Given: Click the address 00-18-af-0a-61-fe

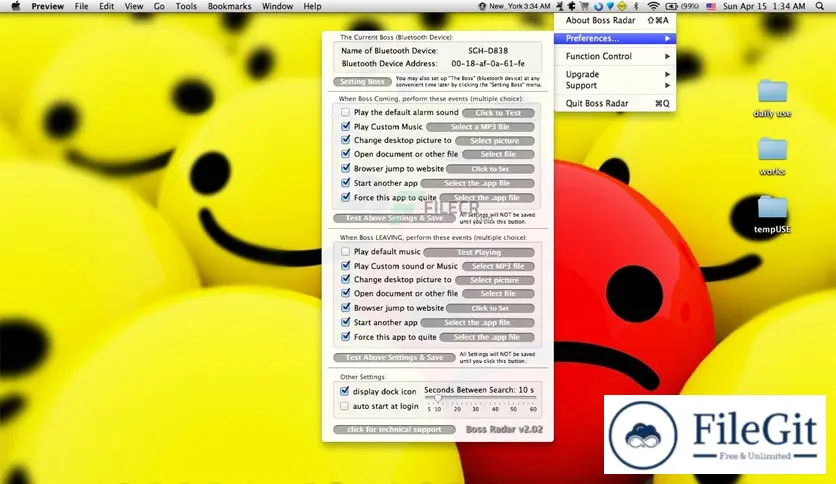Looking at the screenshot, I should (x=488, y=63).
